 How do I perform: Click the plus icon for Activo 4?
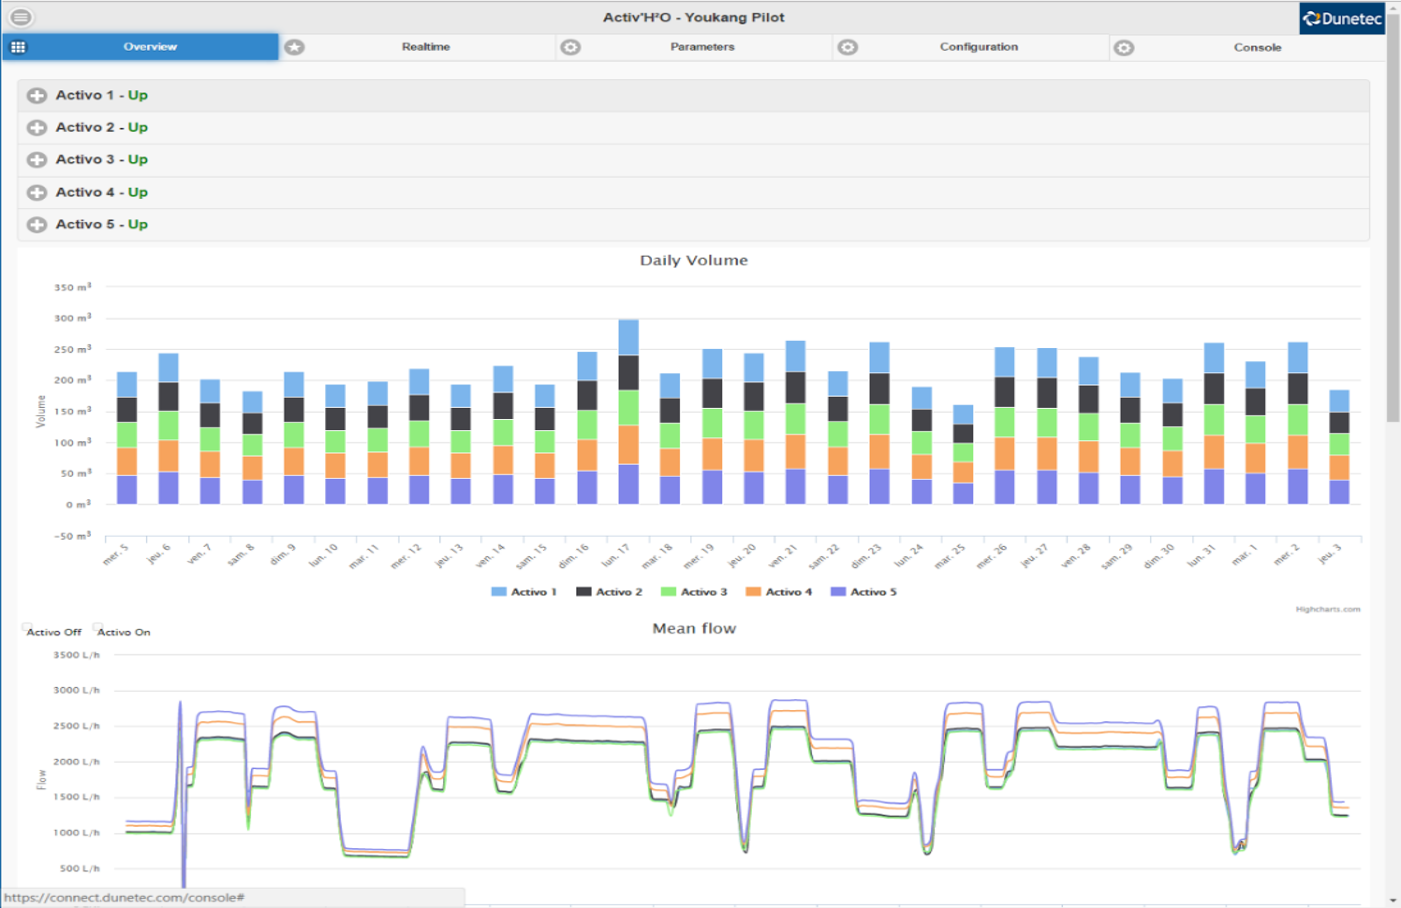point(37,192)
